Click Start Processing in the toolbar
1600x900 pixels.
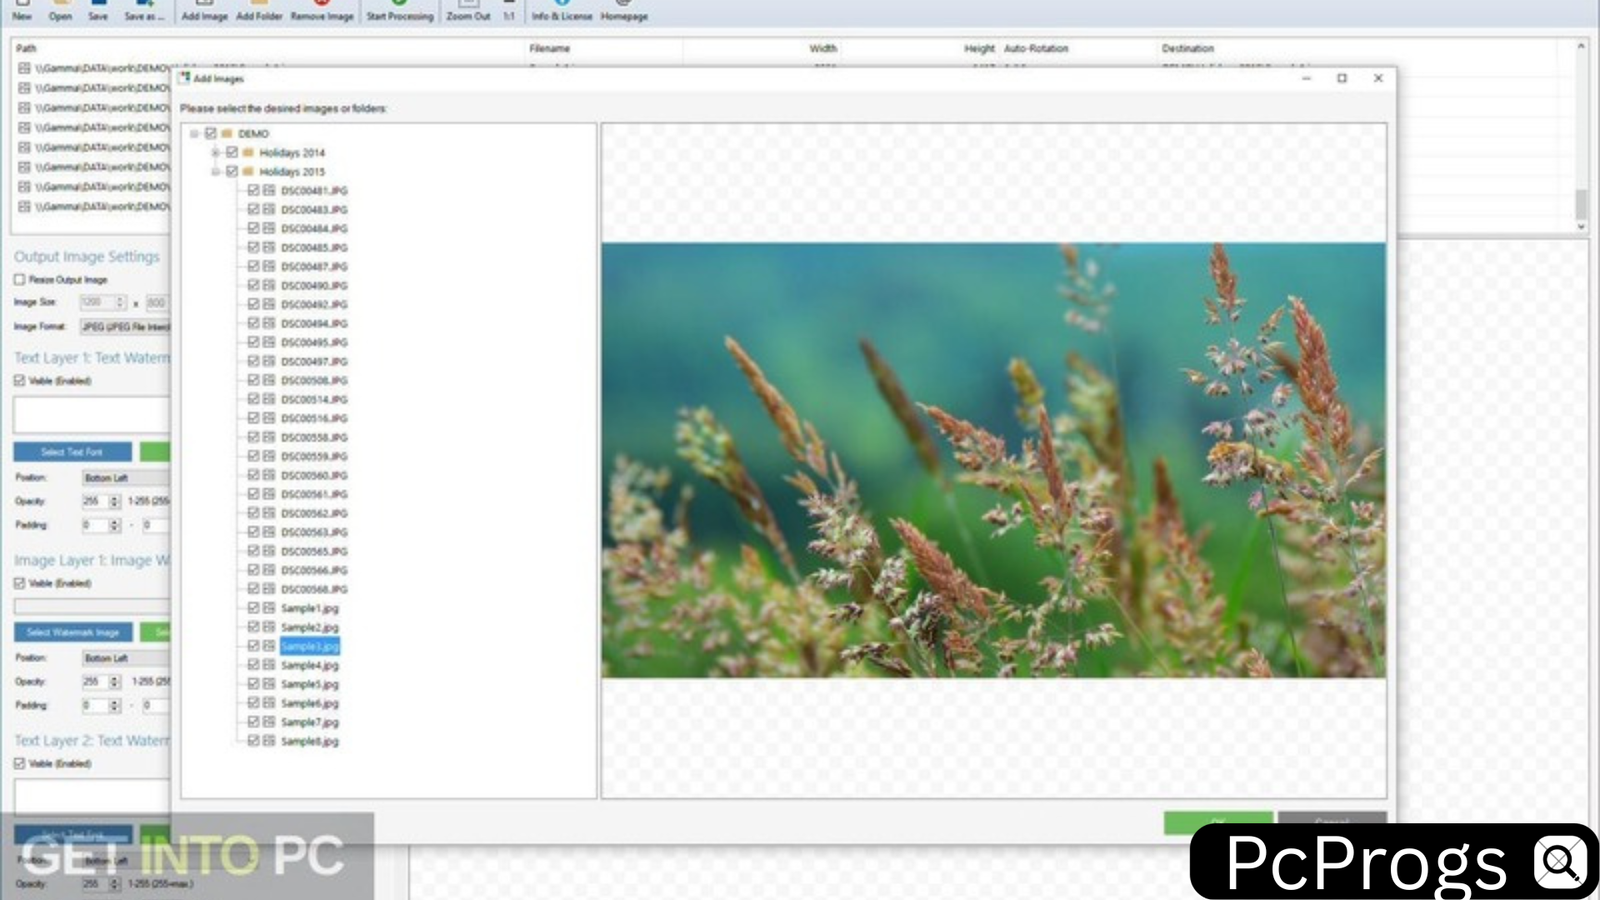(400, 11)
